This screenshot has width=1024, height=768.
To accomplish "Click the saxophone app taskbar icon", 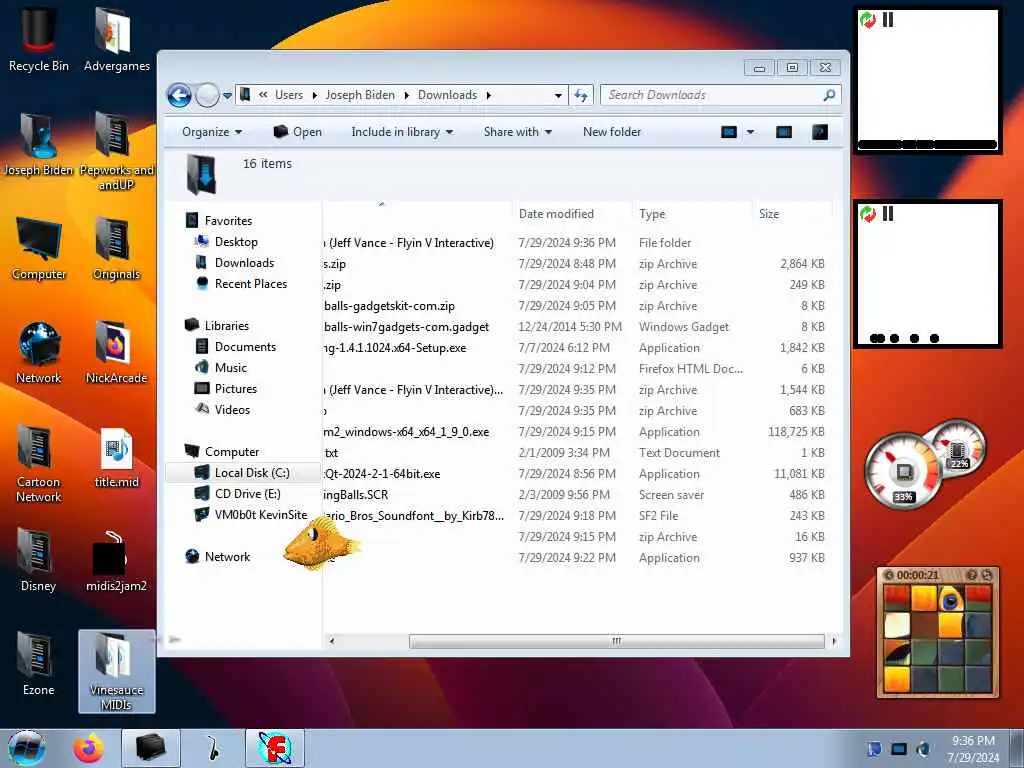I will tap(213, 748).
